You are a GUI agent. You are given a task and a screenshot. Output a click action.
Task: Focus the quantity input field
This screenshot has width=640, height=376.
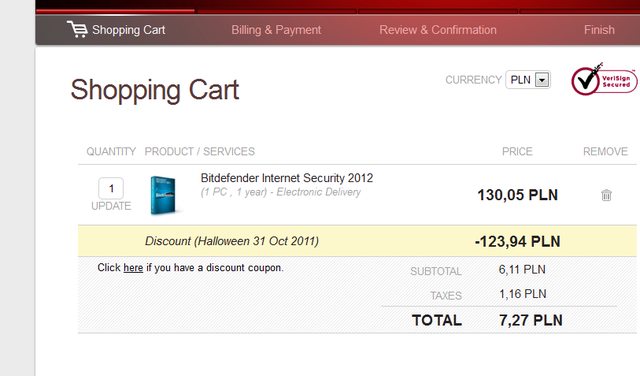click(111, 189)
